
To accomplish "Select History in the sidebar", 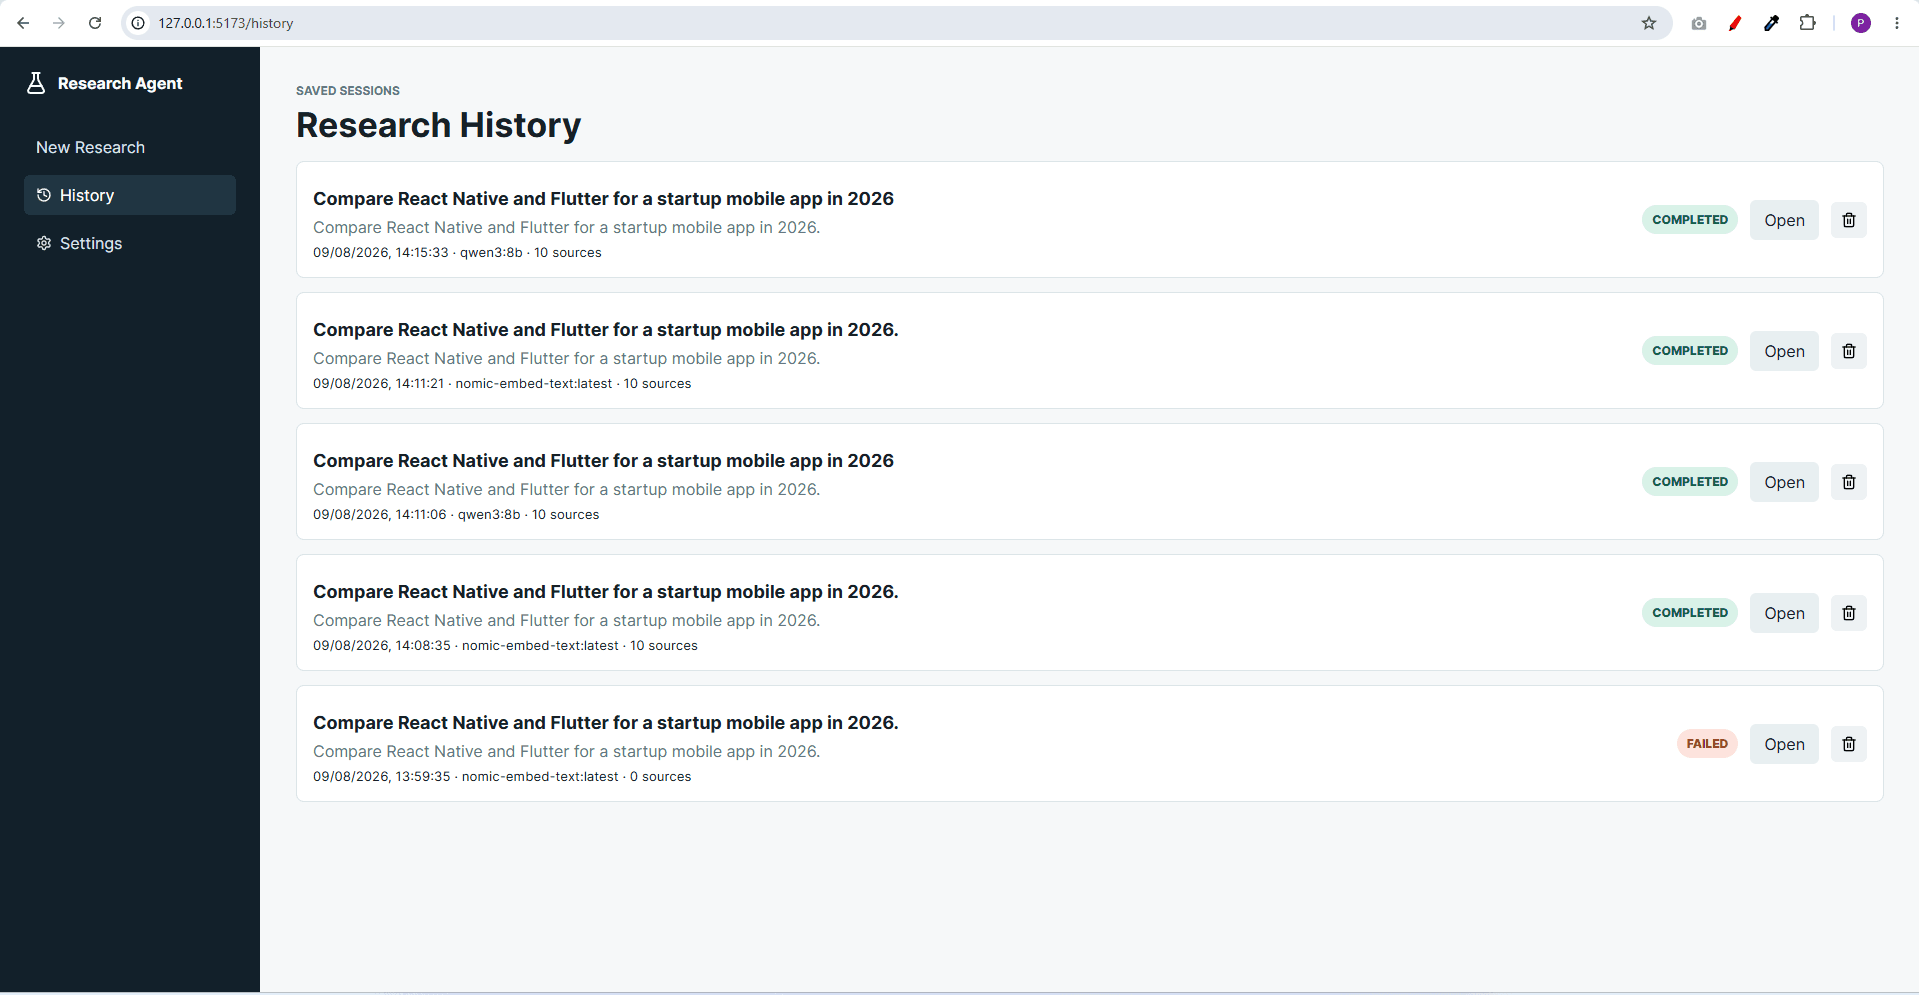I will click(x=130, y=195).
